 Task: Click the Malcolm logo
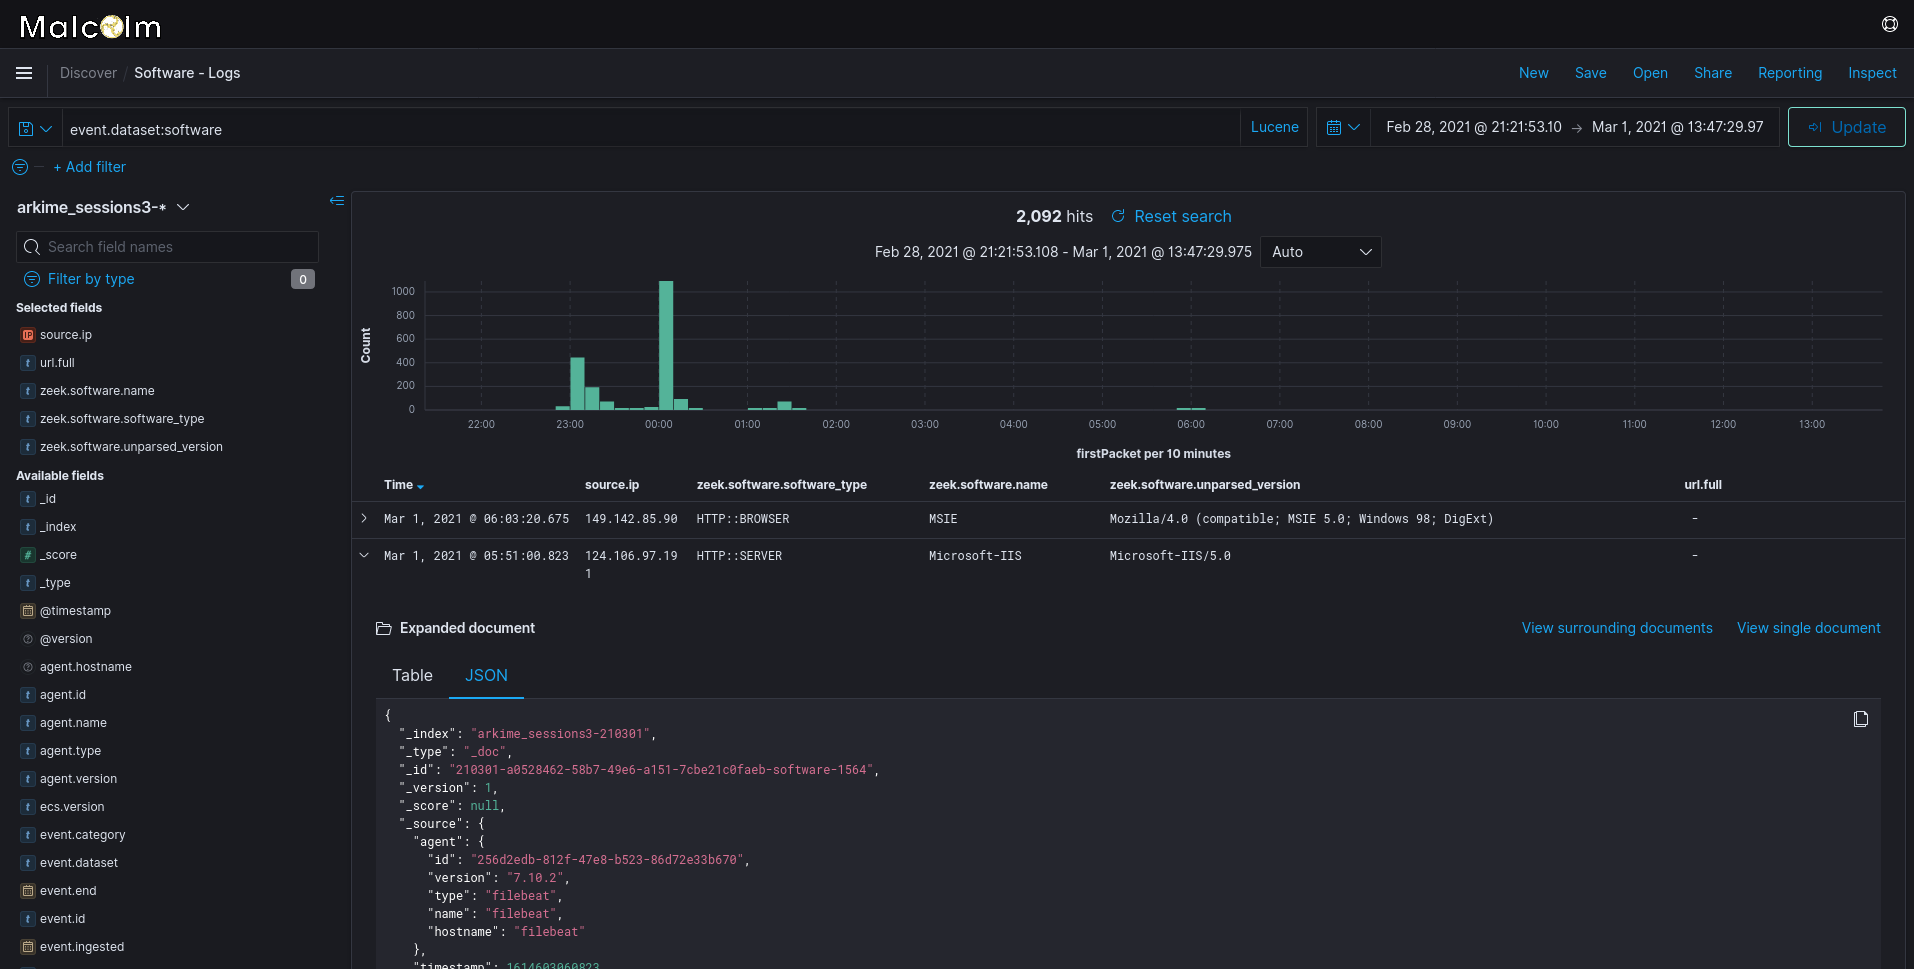(x=89, y=26)
